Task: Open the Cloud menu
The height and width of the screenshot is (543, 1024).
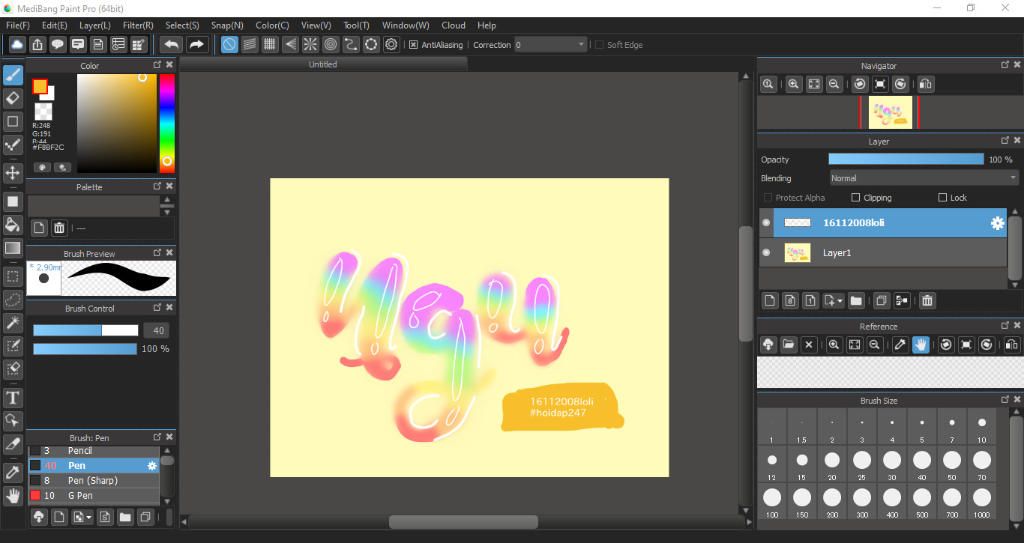Action: click(x=453, y=25)
